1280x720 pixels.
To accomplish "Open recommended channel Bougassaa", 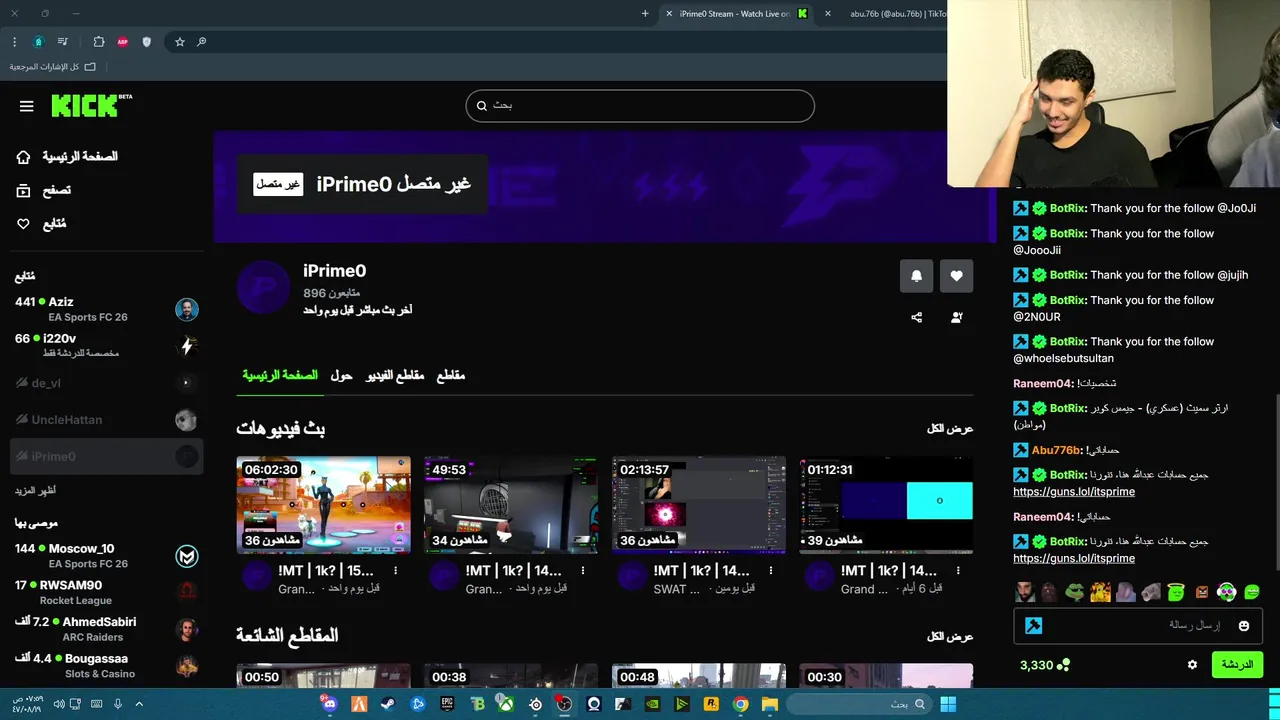I will click(x=106, y=666).
